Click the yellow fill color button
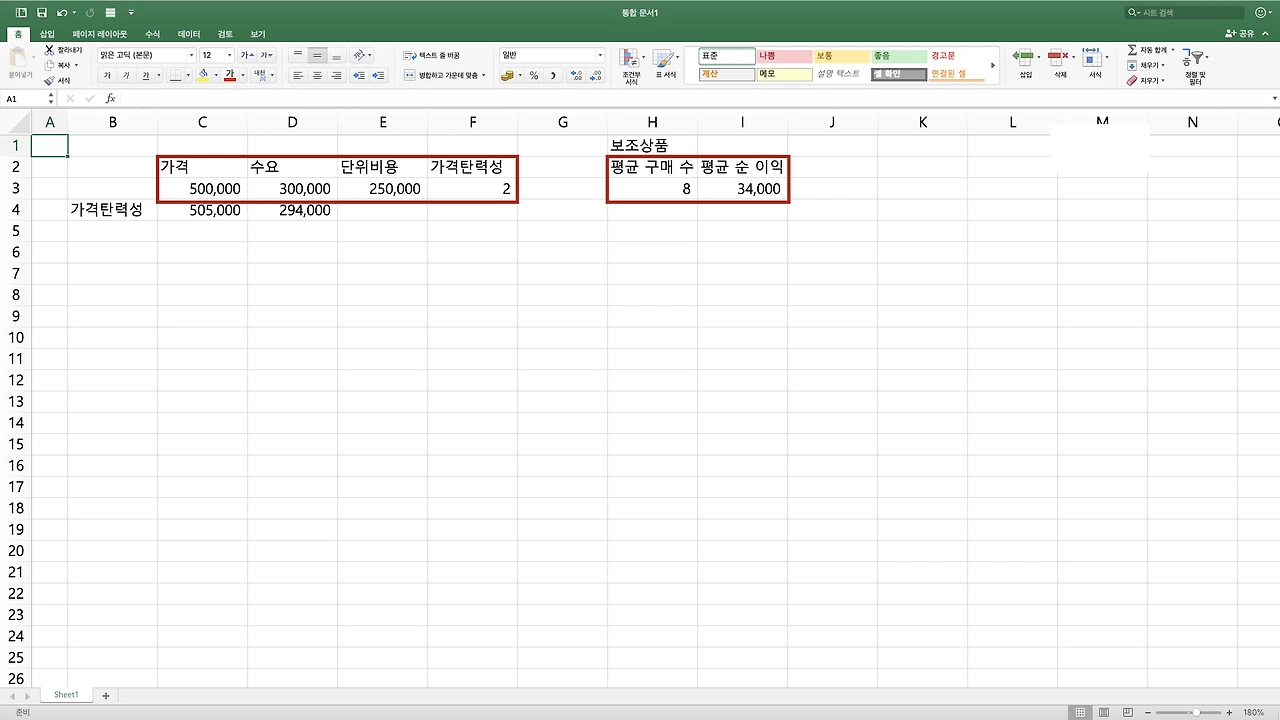The height and width of the screenshot is (720, 1280). (x=204, y=75)
